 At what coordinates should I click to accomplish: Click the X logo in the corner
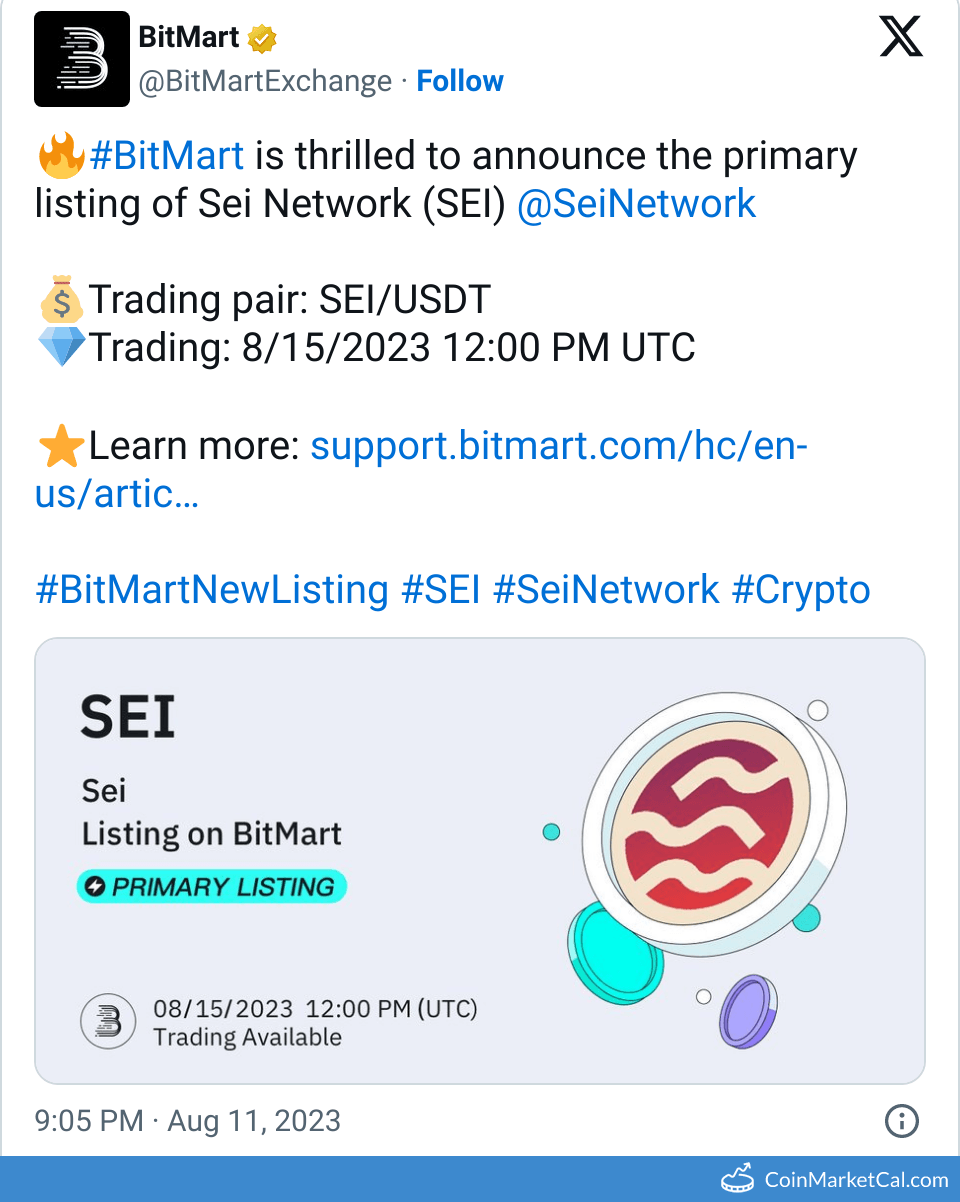point(900,36)
